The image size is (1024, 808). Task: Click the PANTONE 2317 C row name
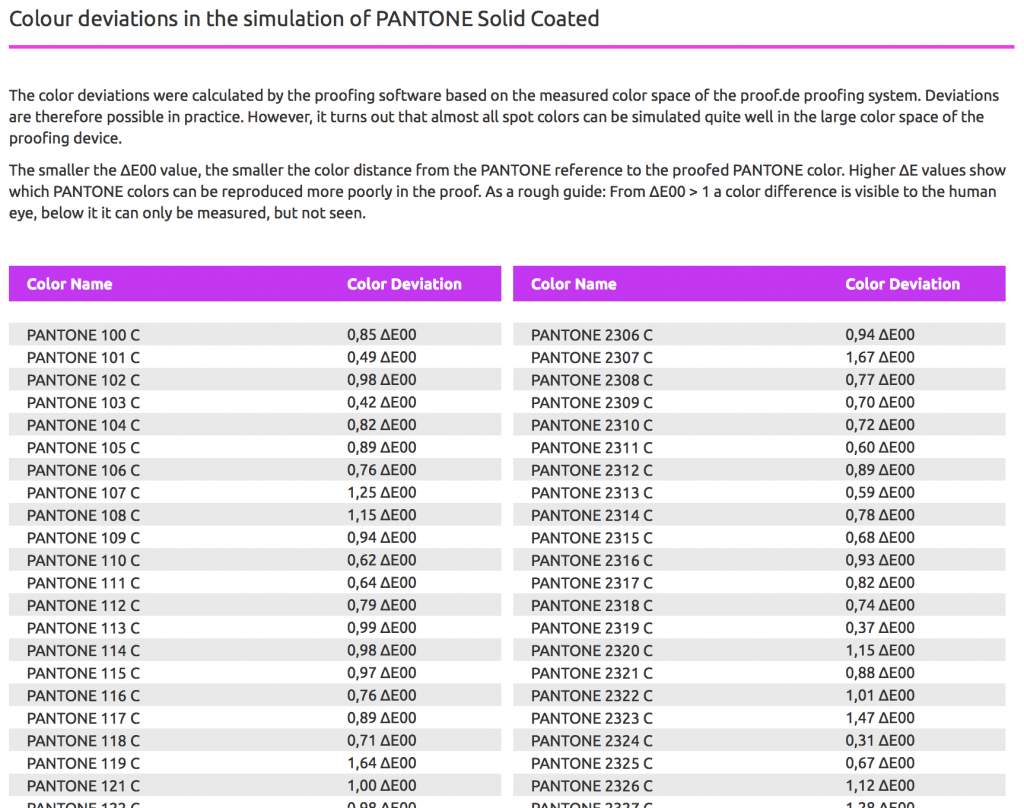(592, 583)
